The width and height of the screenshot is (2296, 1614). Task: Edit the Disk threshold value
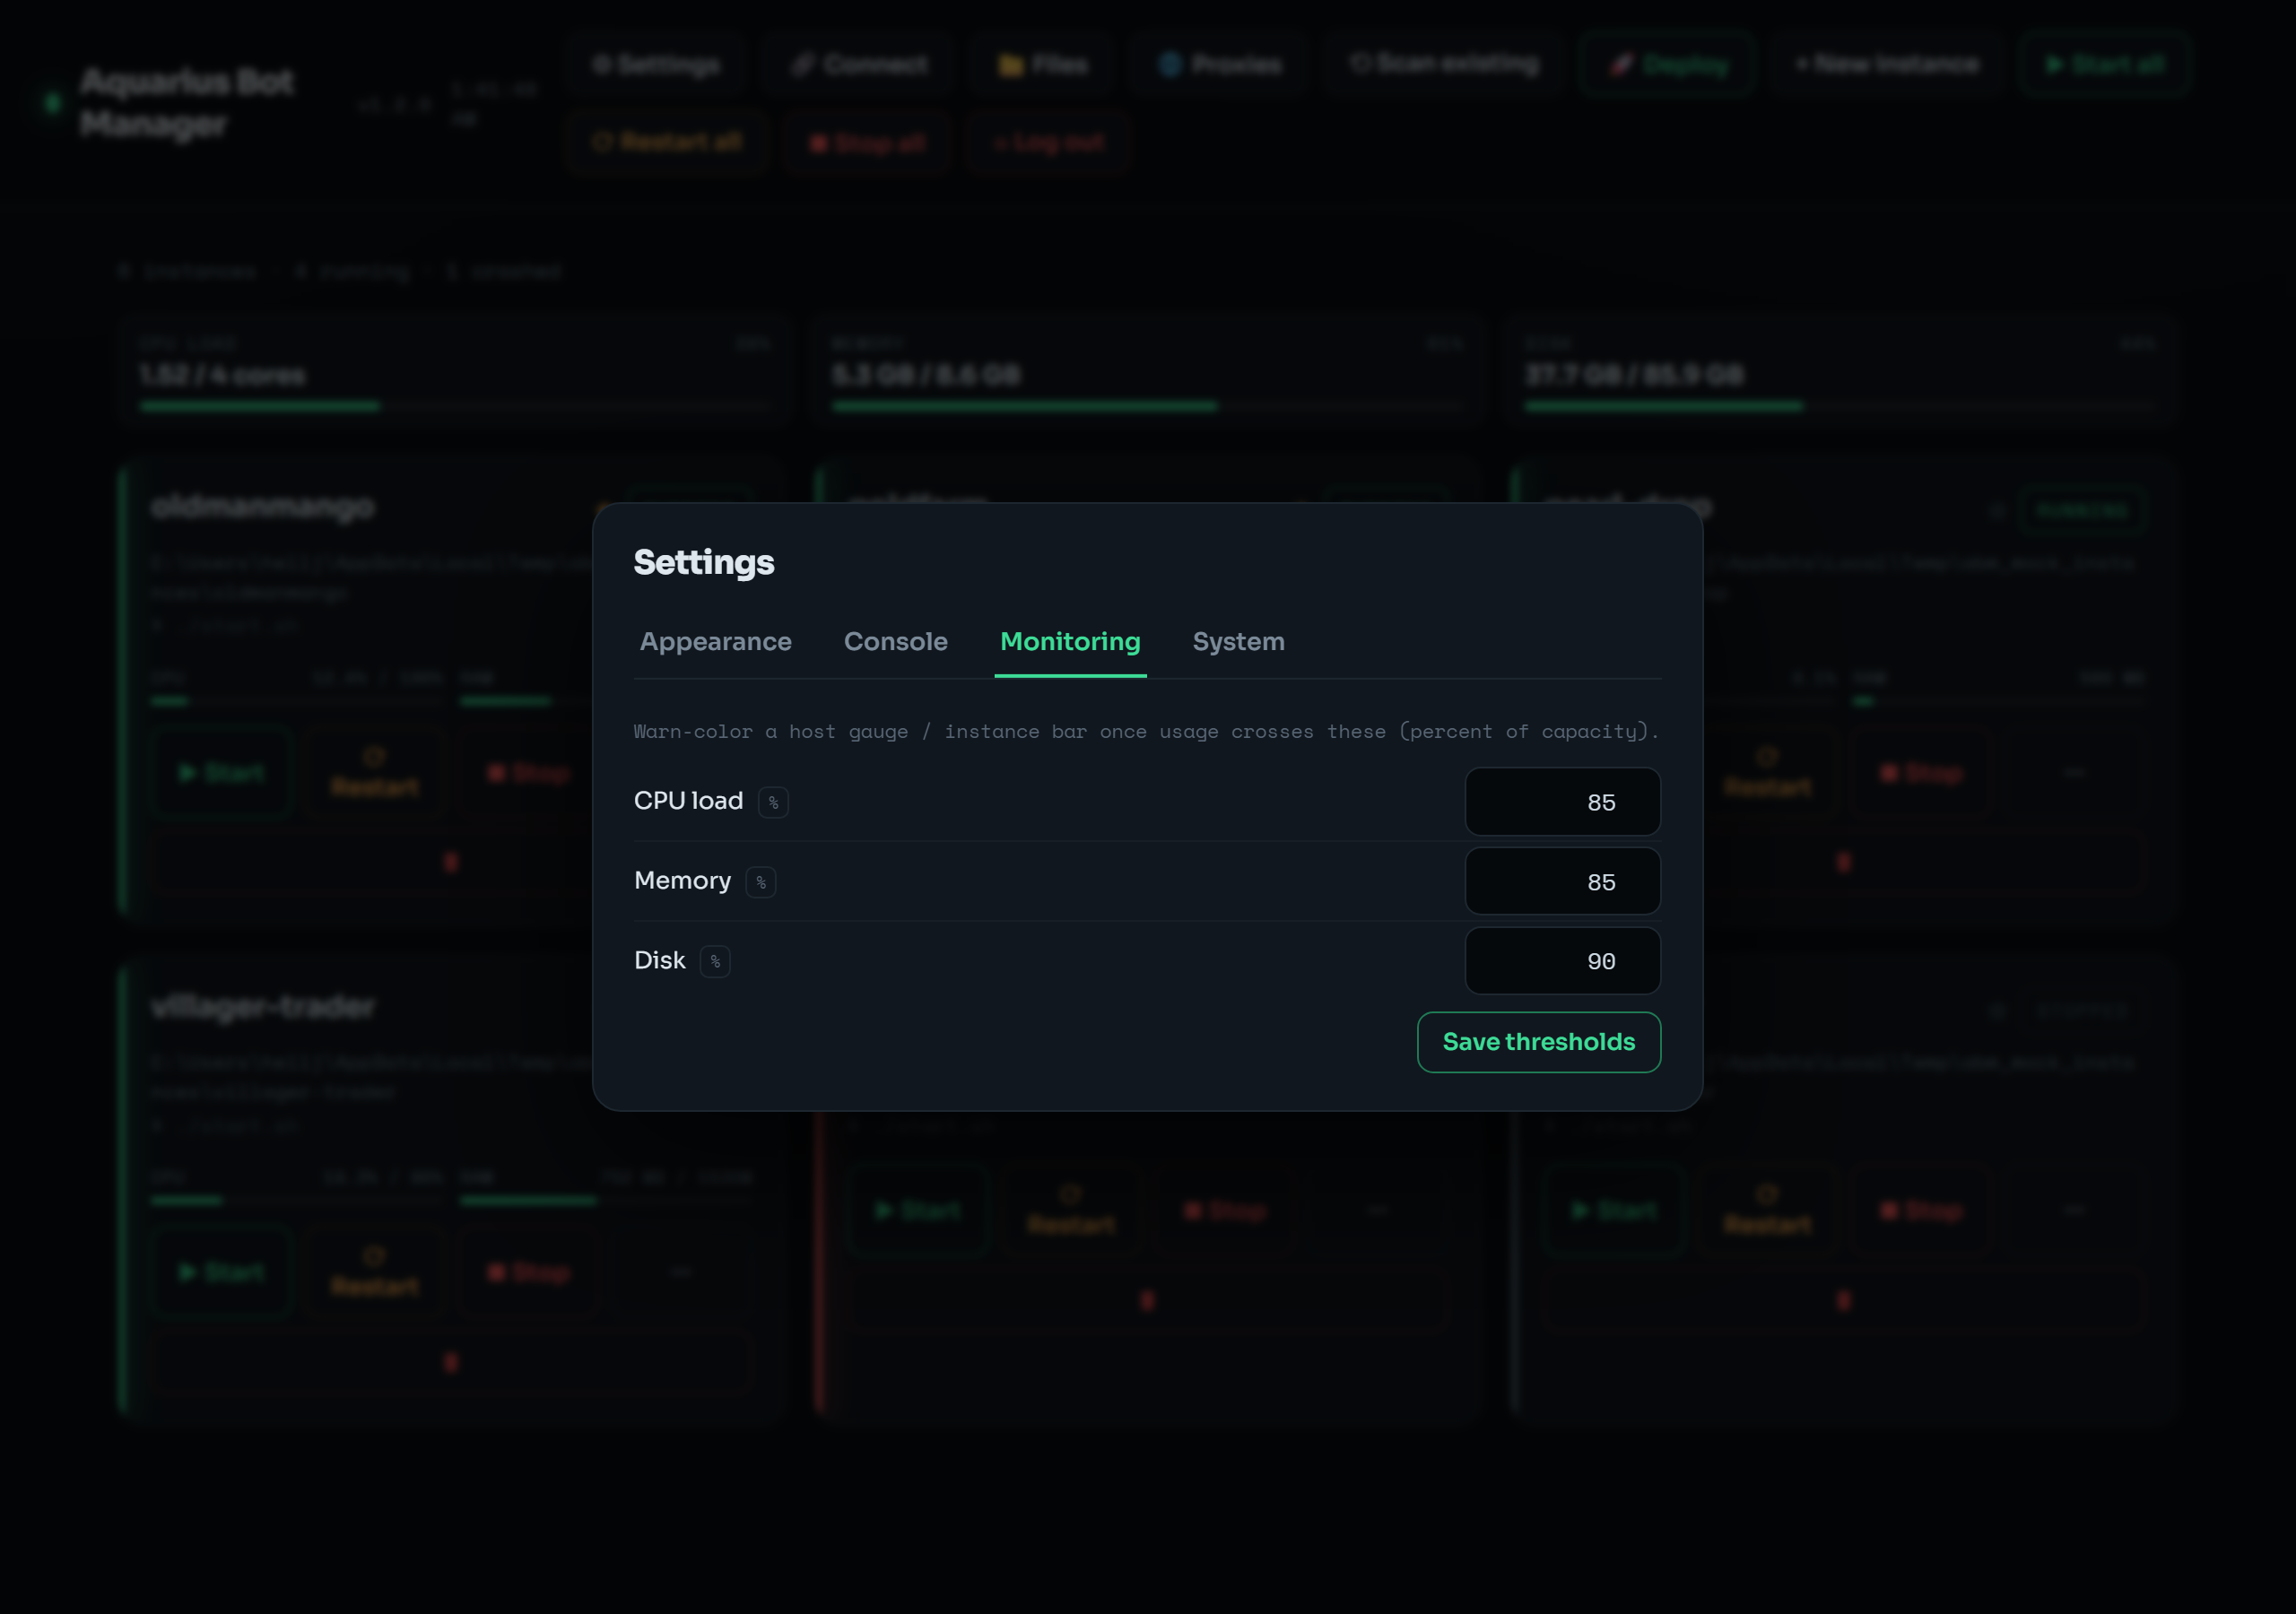pyautogui.click(x=1562, y=961)
